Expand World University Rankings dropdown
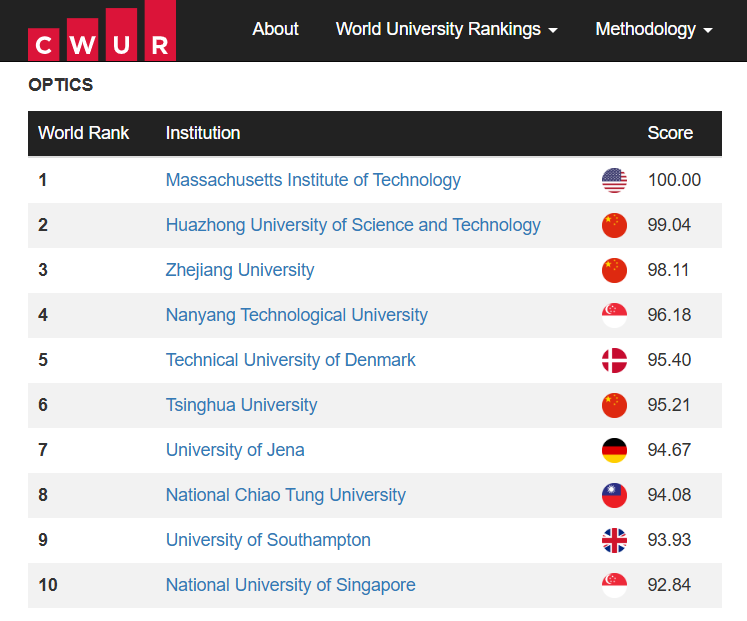The width and height of the screenshot is (747, 621). (446, 29)
